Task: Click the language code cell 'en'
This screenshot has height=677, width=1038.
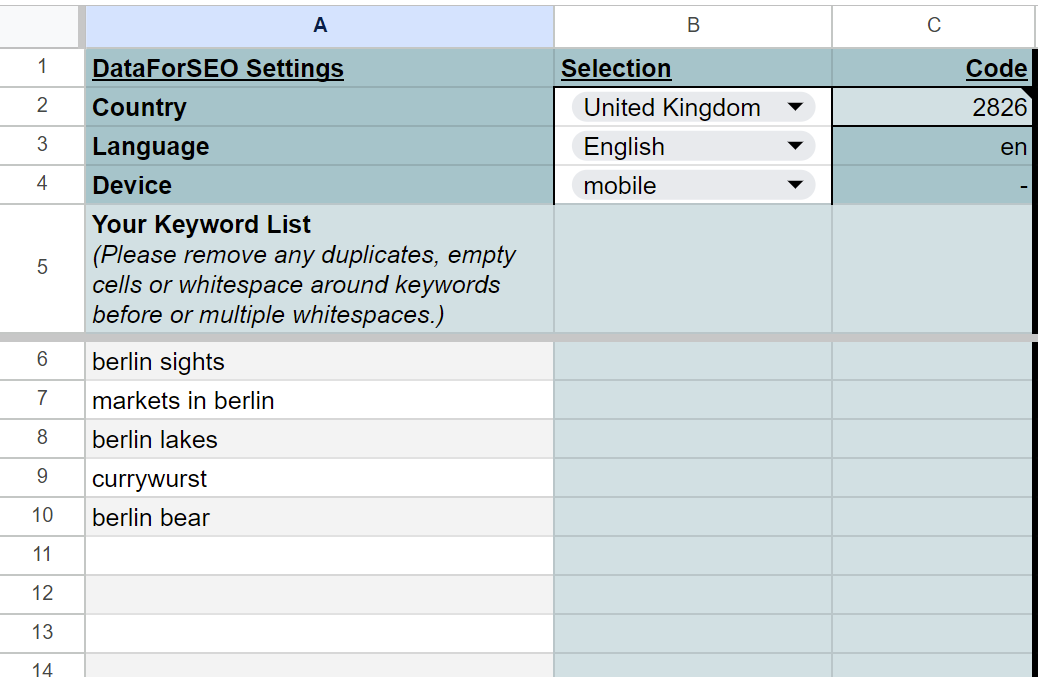Action: coord(932,146)
